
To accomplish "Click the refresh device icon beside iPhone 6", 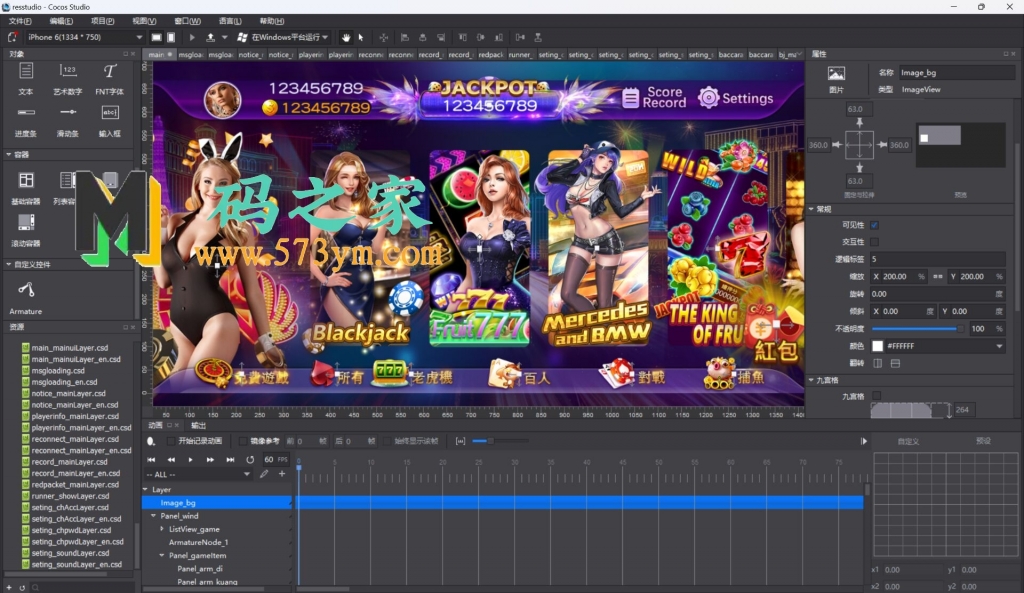I will pyautogui.click(x=12, y=37).
